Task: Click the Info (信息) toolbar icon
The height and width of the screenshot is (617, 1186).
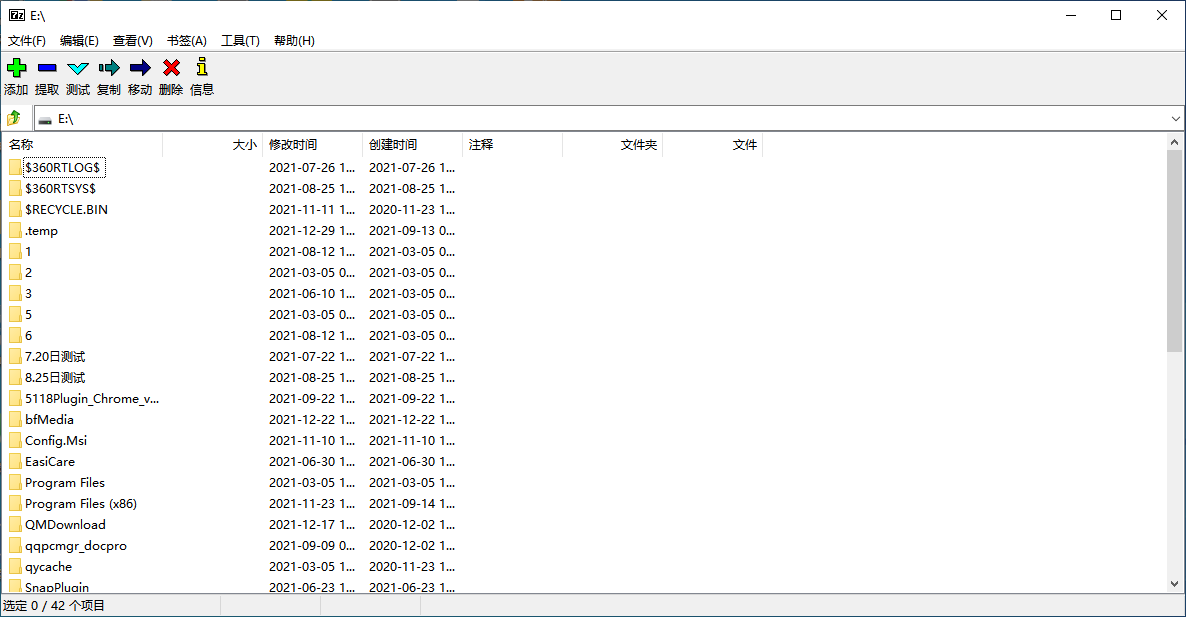Action: [x=202, y=68]
